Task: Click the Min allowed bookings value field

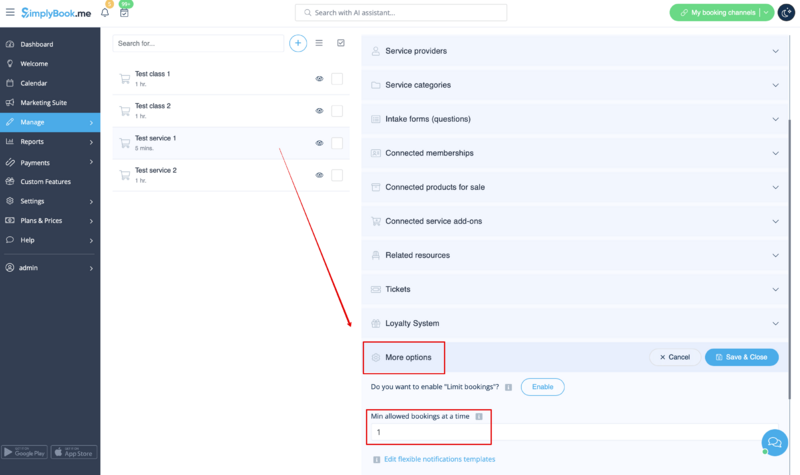Action: tap(574, 432)
